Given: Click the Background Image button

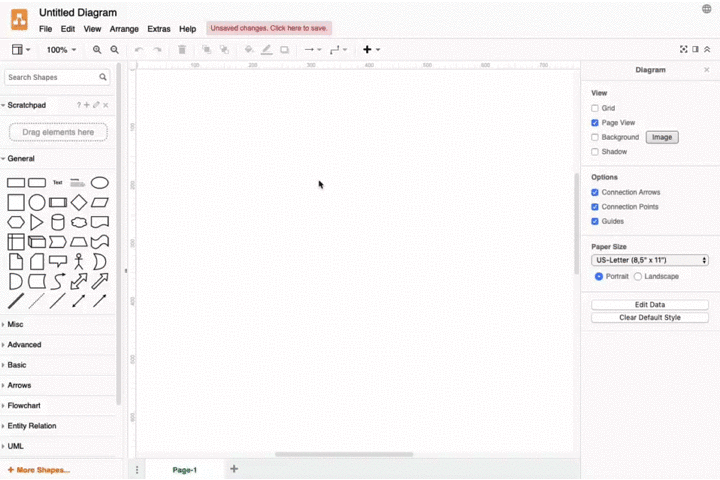Looking at the screenshot, I should click(x=662, y=137).
